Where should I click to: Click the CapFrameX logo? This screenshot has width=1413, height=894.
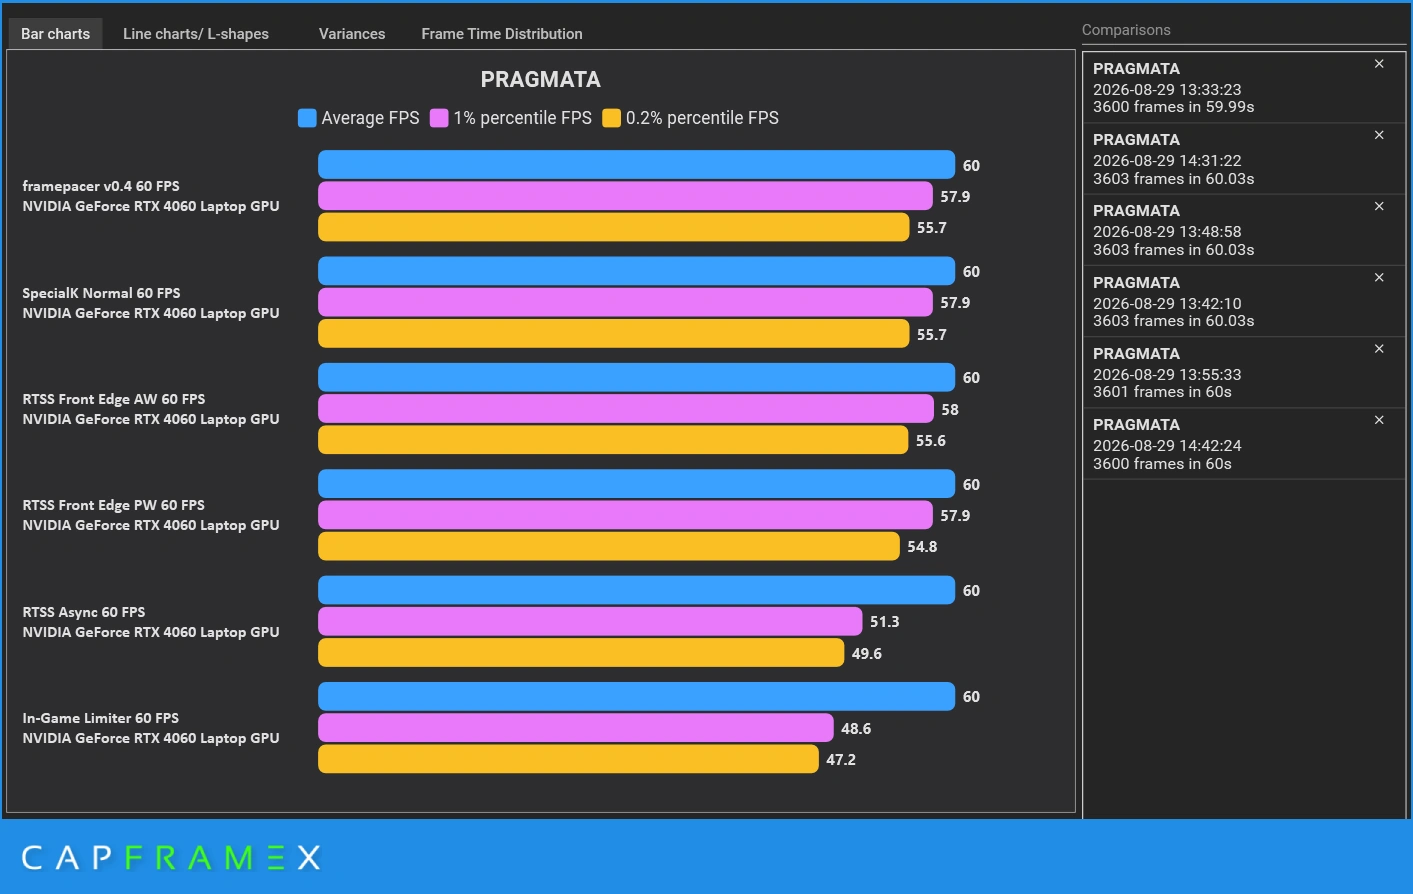coord(171,858)
